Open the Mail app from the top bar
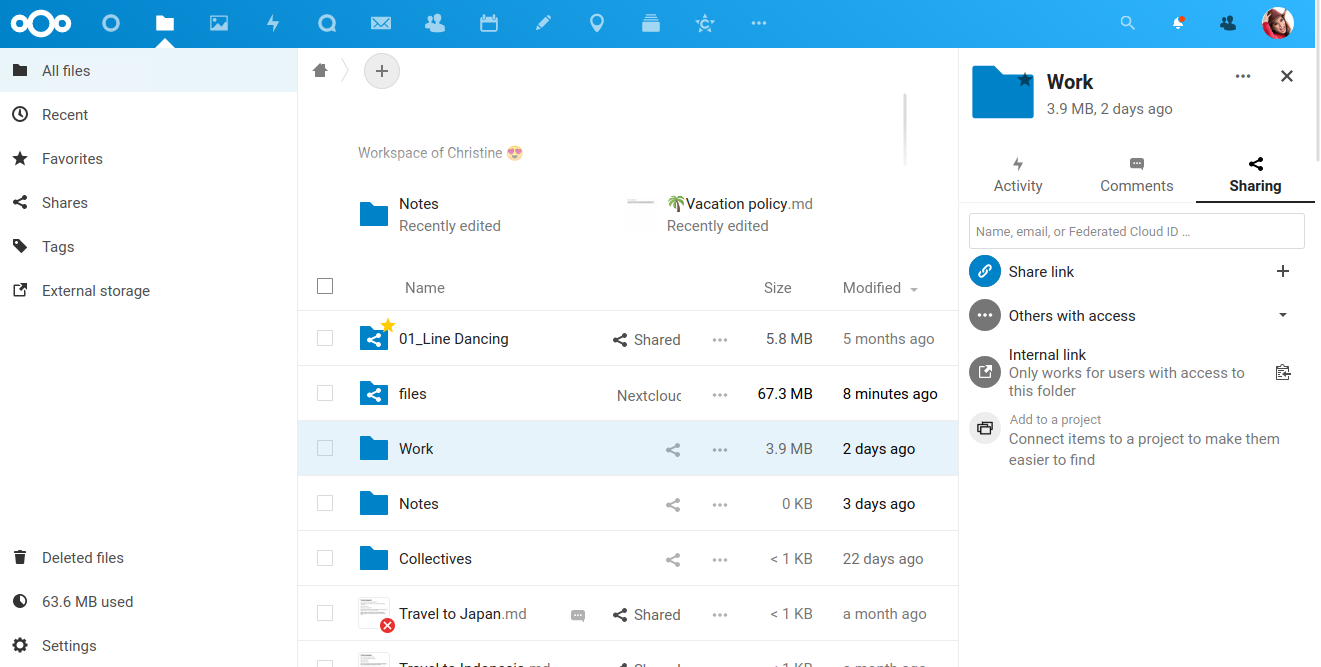The image size is (1321, 667). tap(381, 22)
